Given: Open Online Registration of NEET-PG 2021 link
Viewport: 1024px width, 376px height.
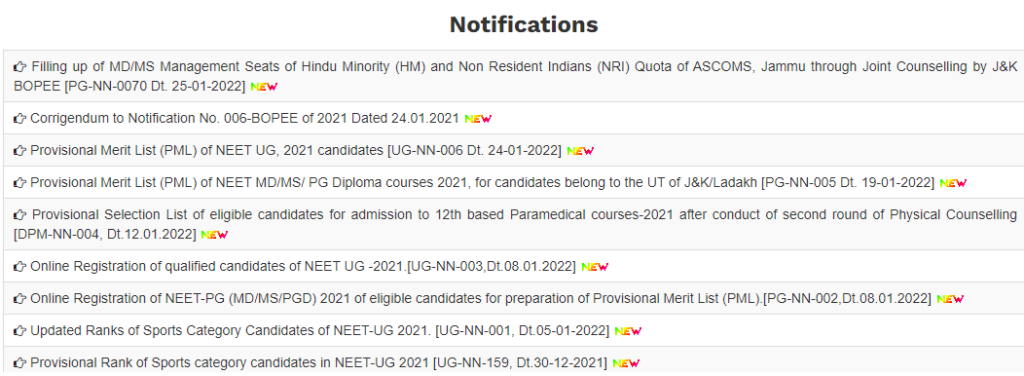Looking at the screenshot, I should click(x=481, y=299).
